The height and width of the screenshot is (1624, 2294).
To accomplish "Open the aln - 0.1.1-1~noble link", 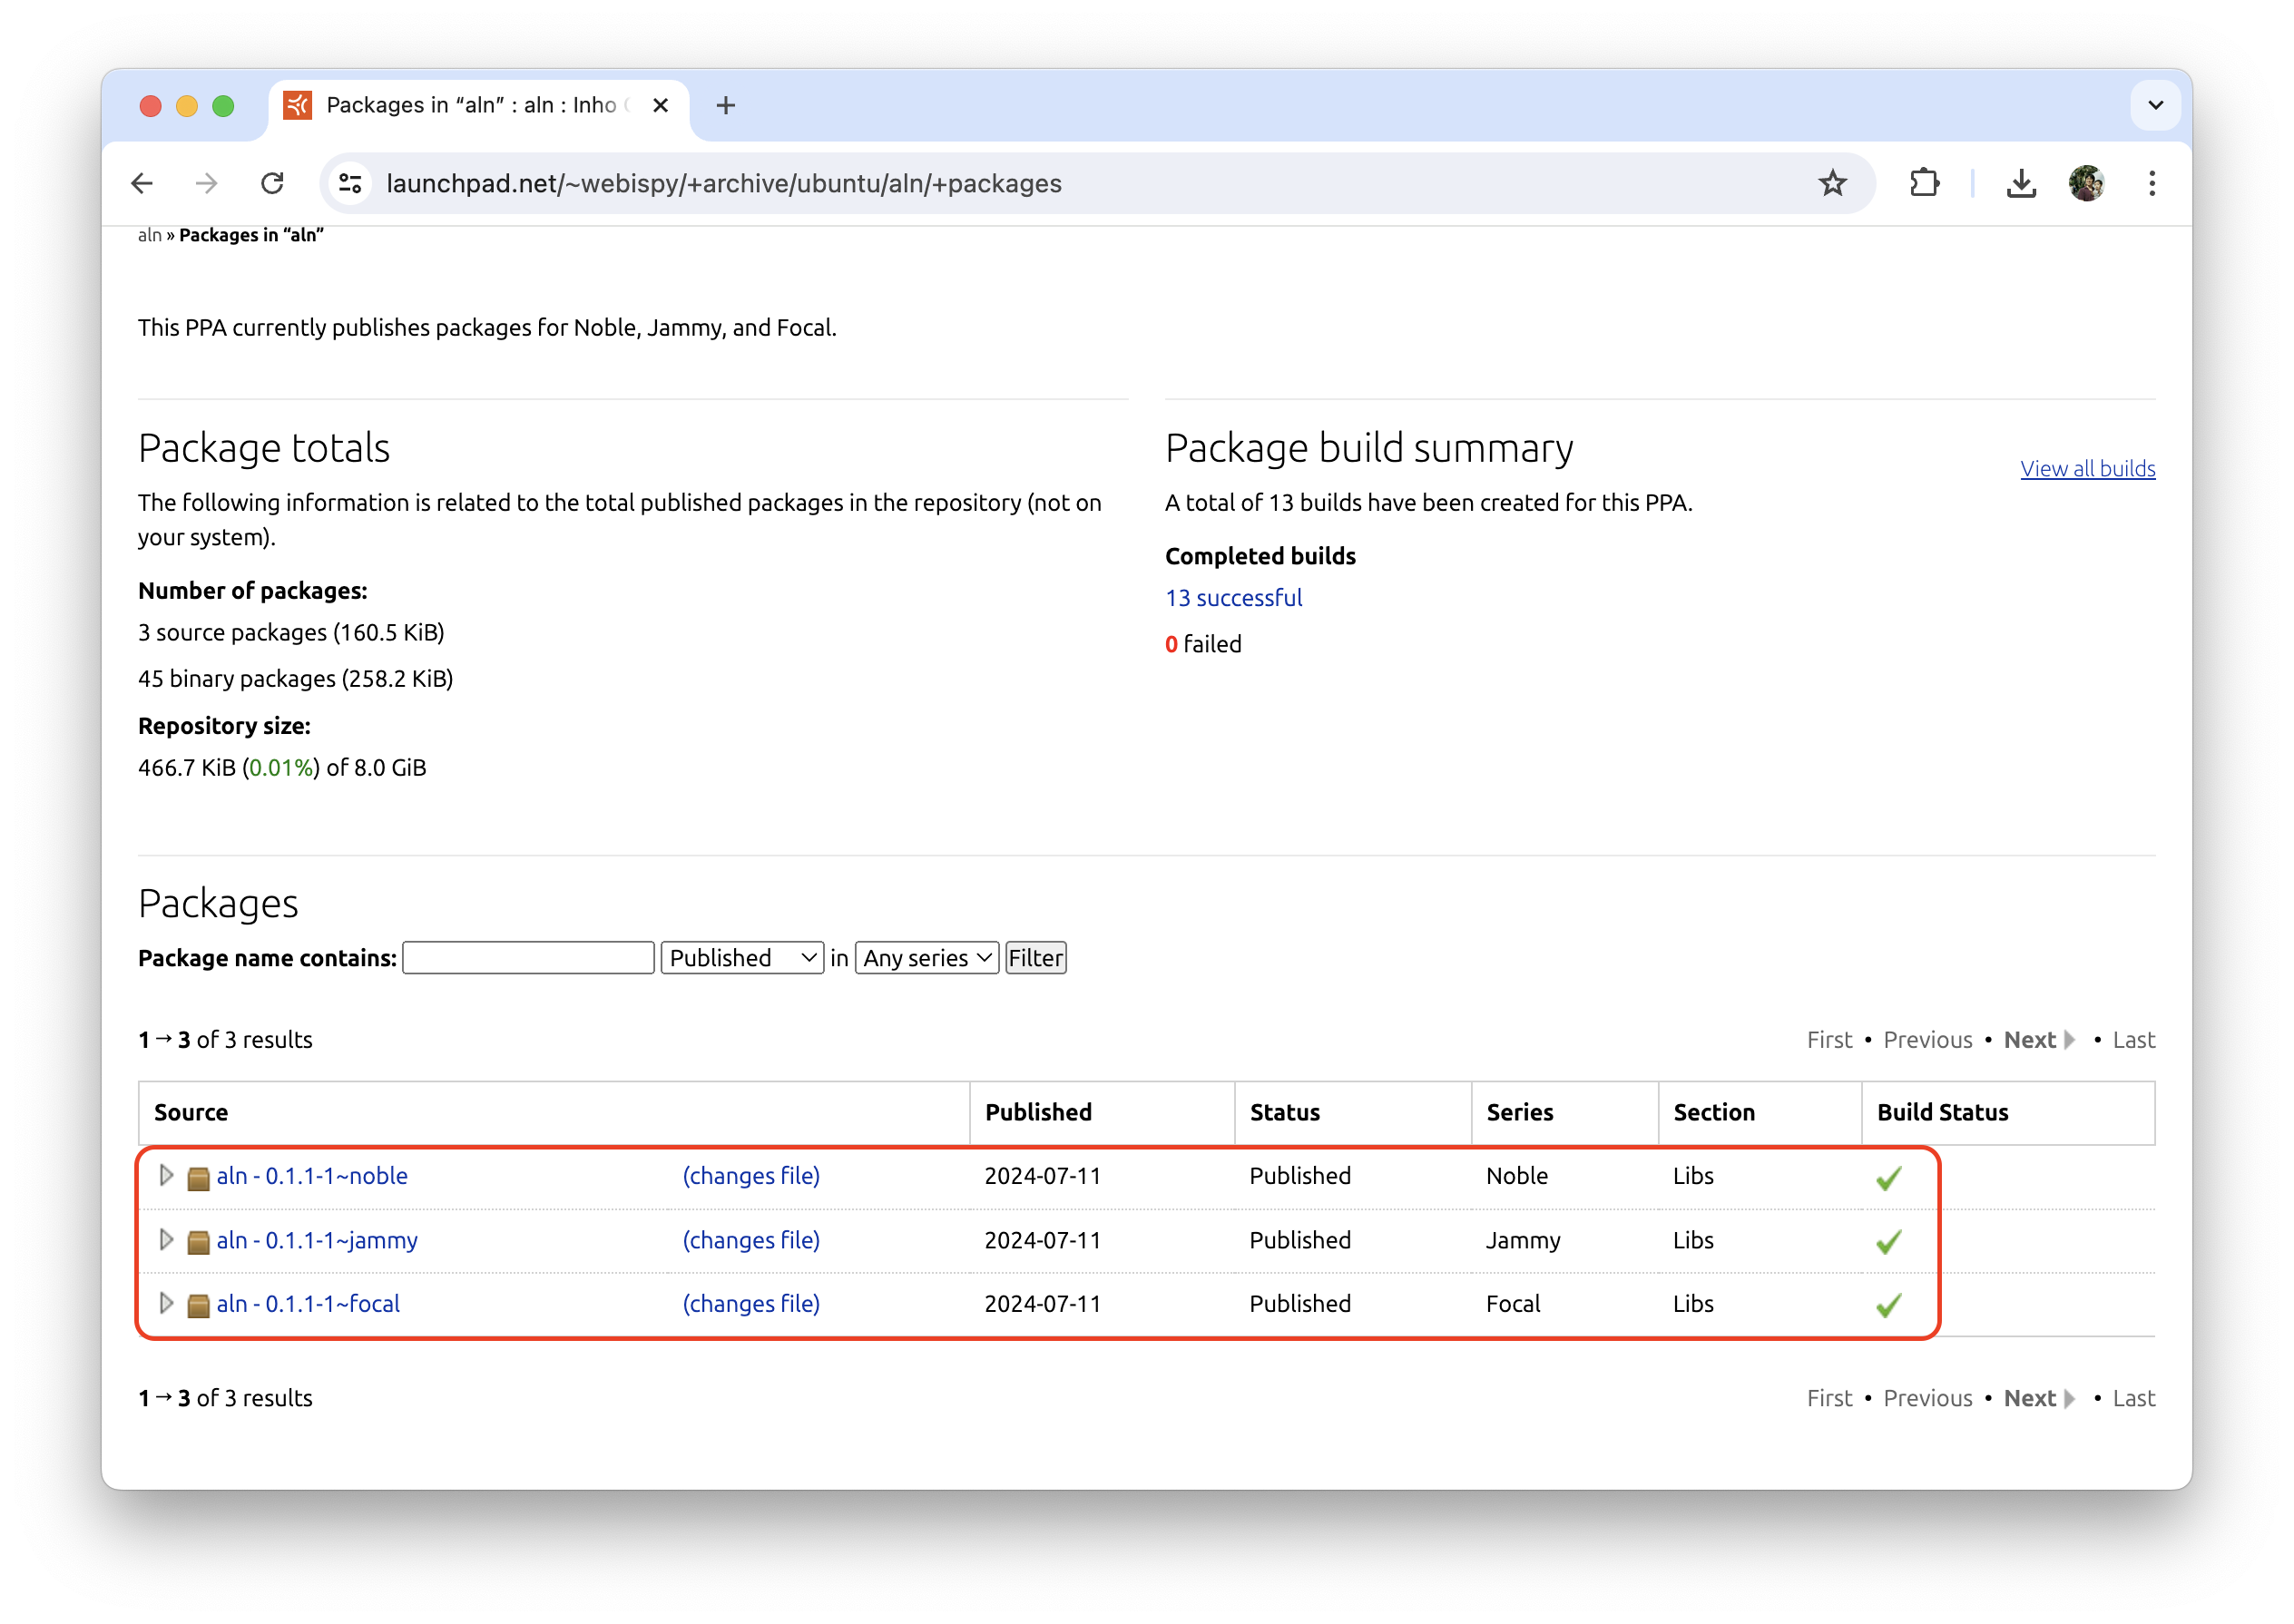I will (x=312, y=1176).
